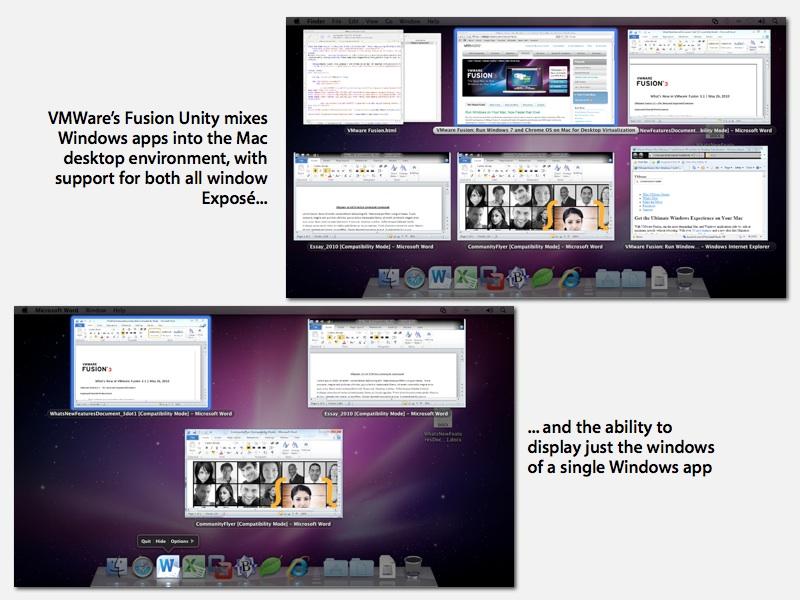Open Microsoft Excel in the lower dock
The image size is (800, 600).
pos(193,567)
